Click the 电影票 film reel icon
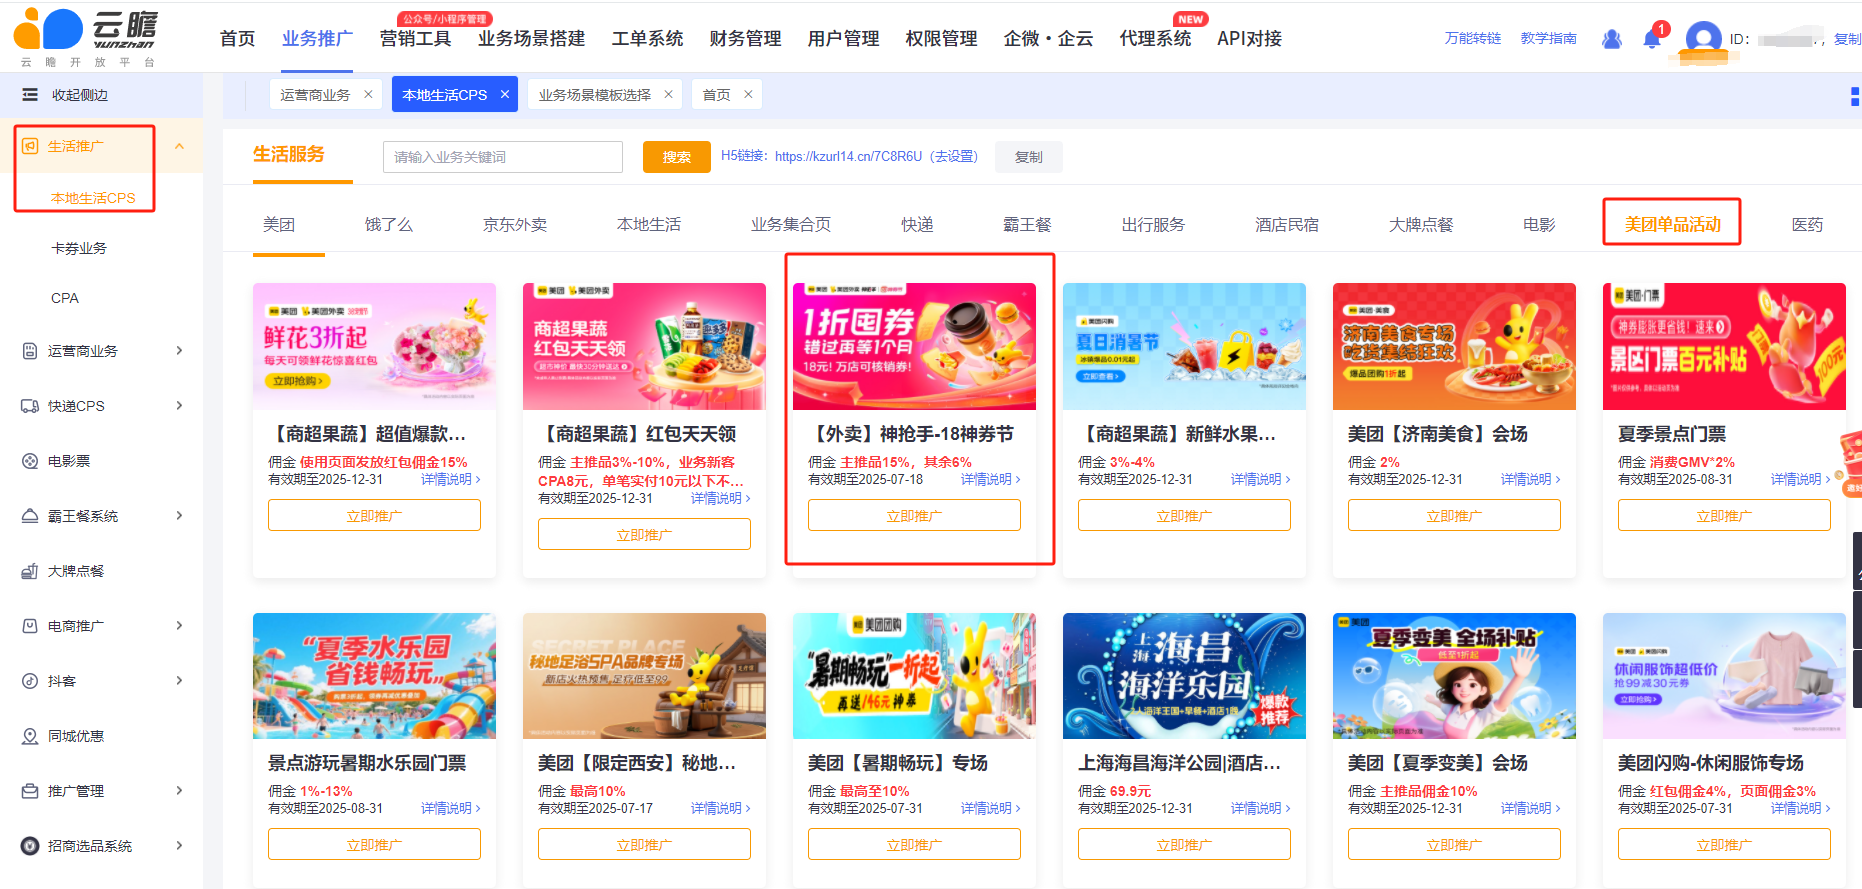The height and width of the screenshot is (889, 1862). (x=30, y=461)
